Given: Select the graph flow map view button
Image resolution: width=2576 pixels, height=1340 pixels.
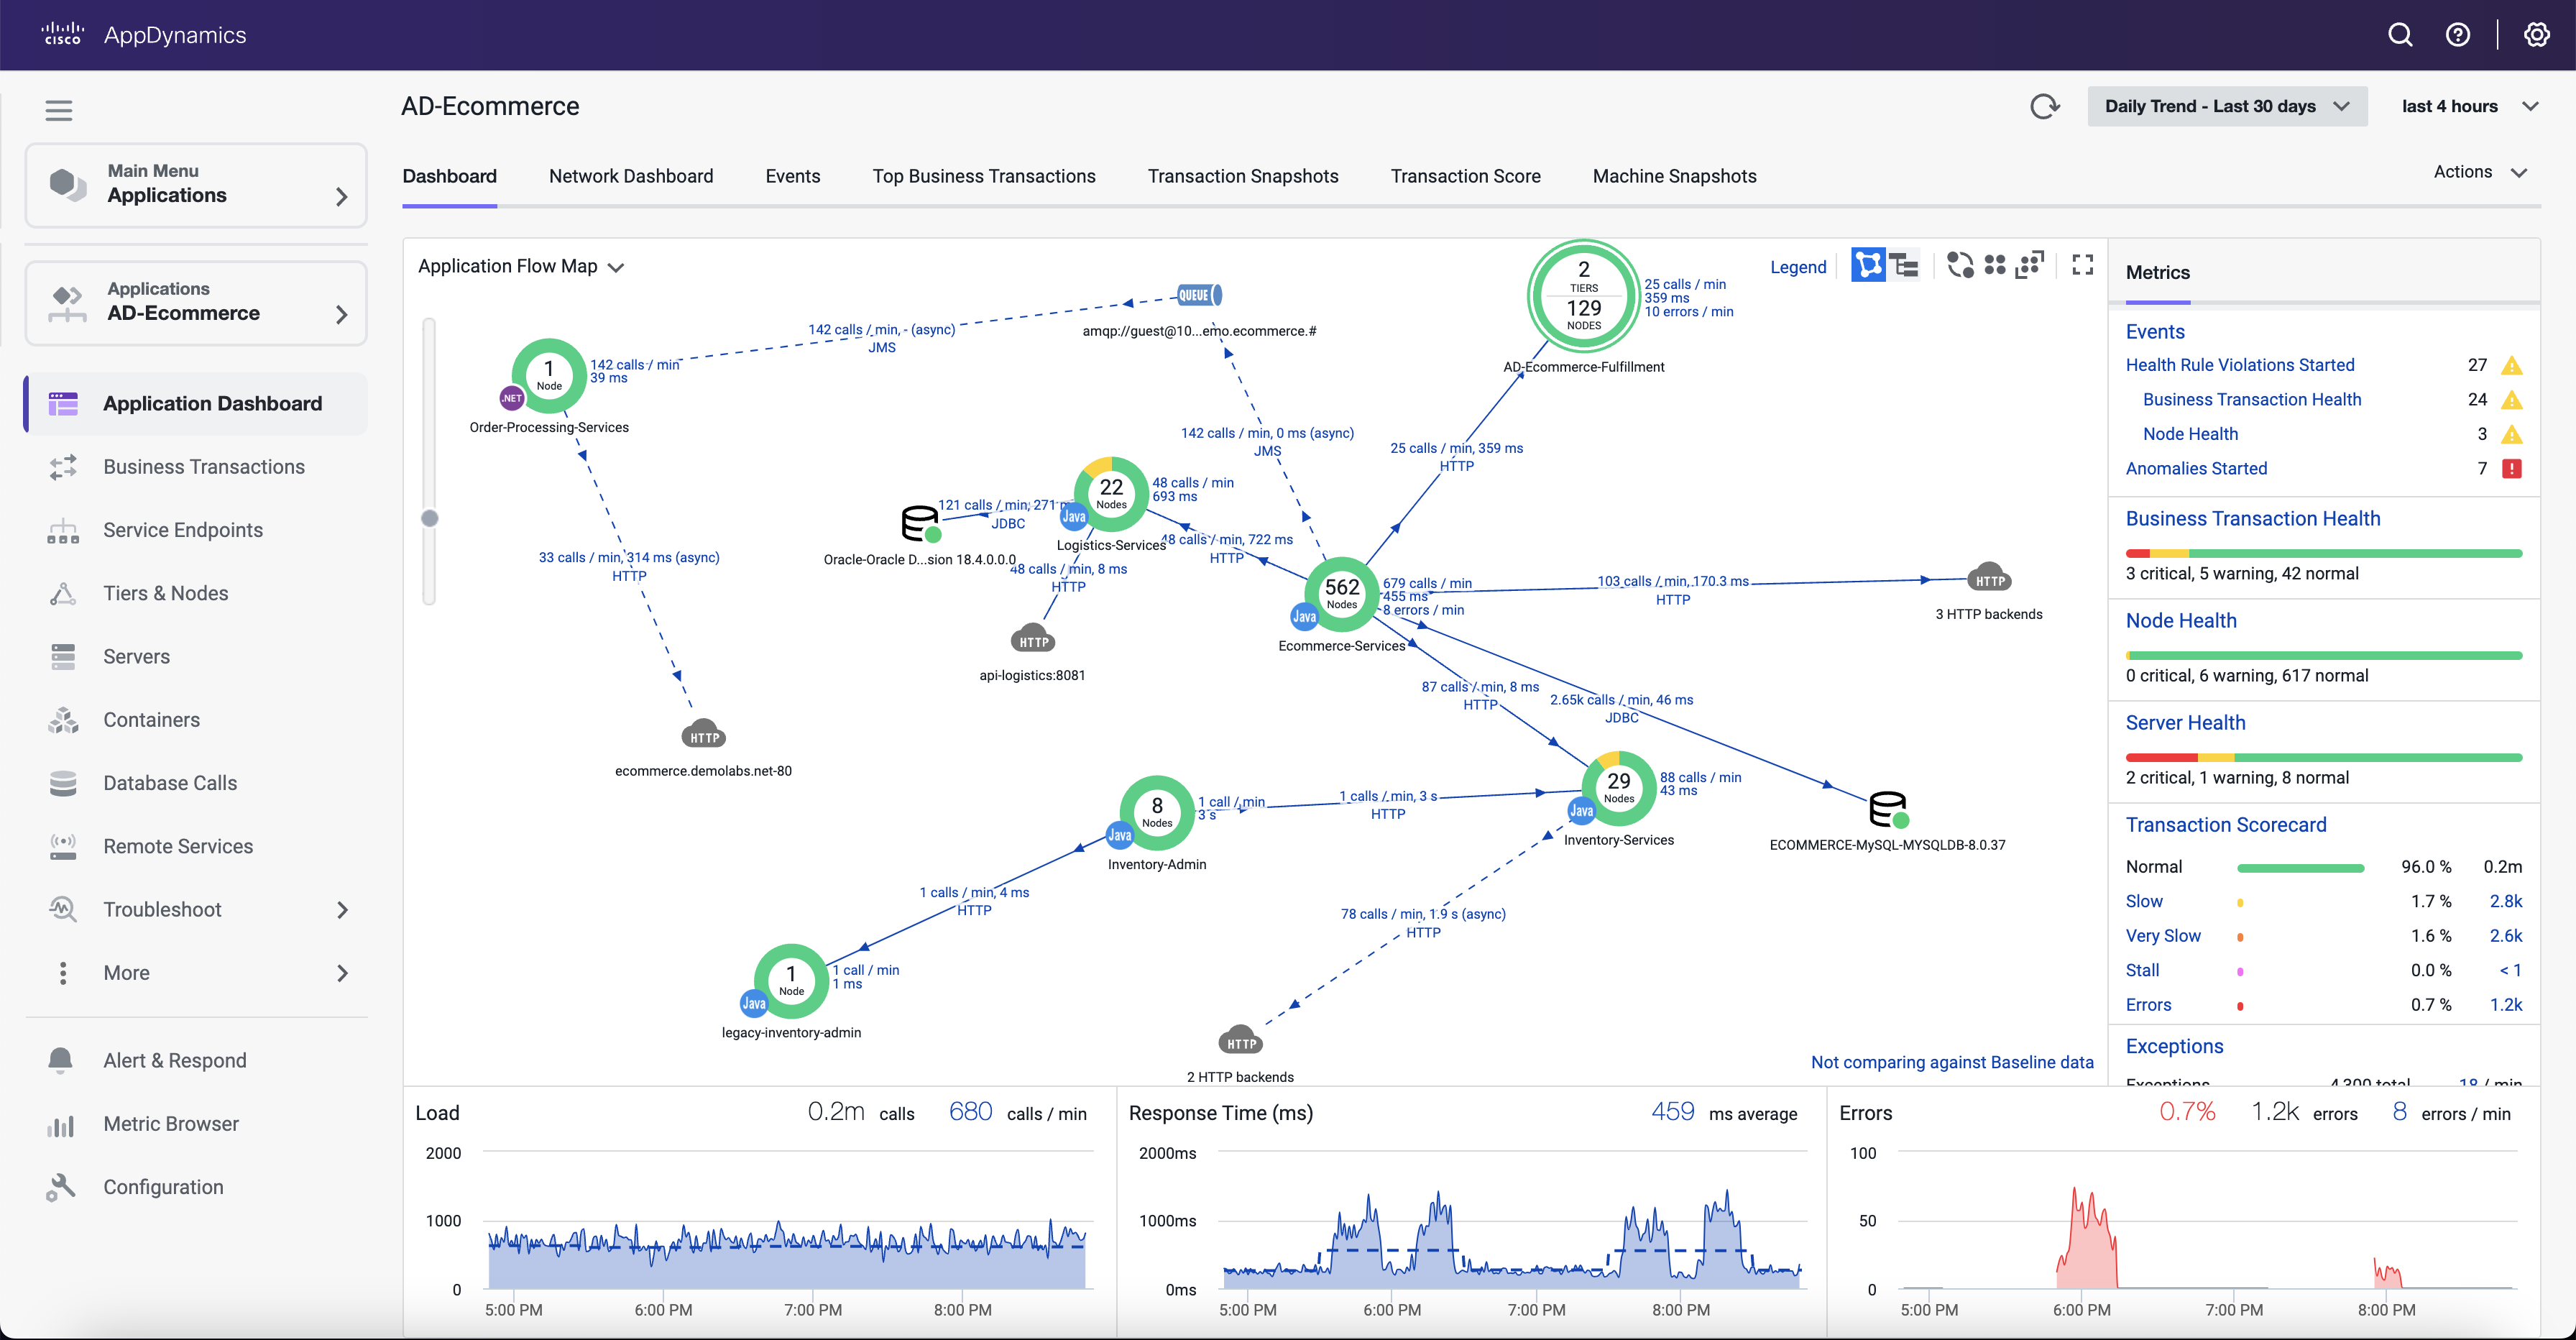Looking at the screenshot, I should (x=1867, y=265).
